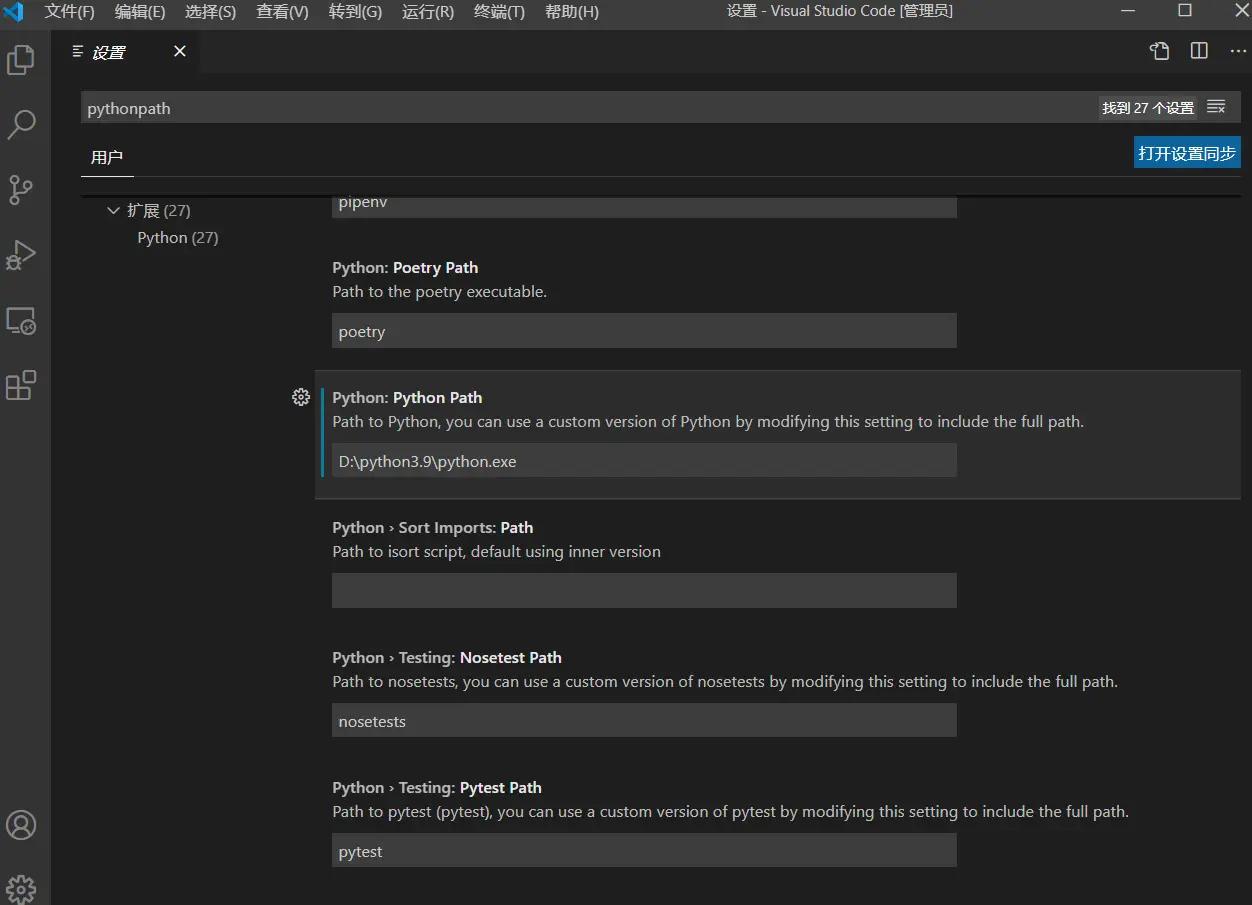1252x905 pixels.
Task: Click the Python: Python Path heading
Action: coord(407,397)
